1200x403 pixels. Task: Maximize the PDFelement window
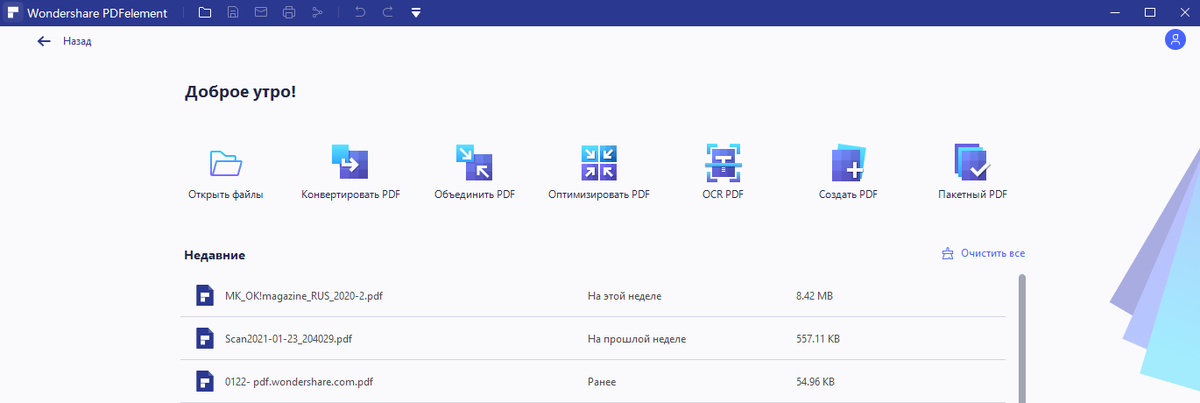[x=1150, y=13]
